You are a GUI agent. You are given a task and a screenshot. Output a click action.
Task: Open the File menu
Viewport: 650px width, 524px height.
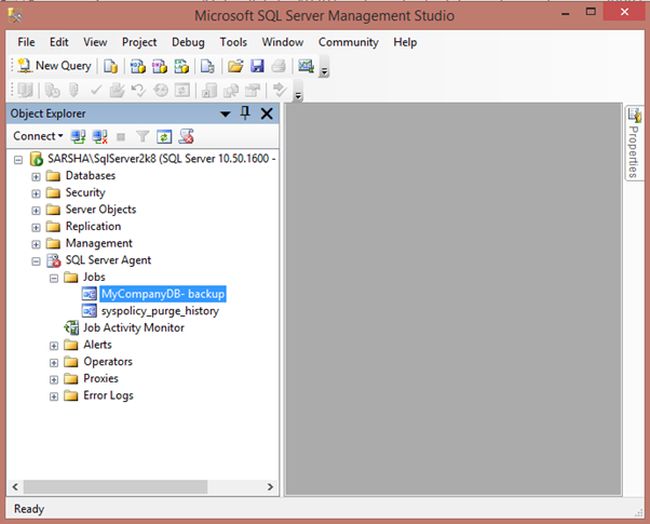pos(26,42)
